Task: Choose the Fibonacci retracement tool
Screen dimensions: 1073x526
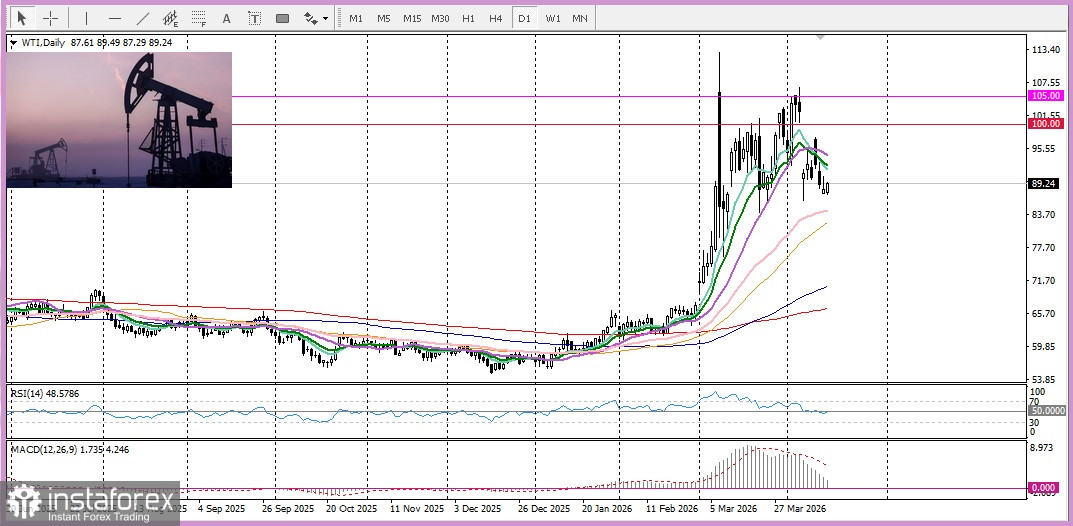Action: 199,18
